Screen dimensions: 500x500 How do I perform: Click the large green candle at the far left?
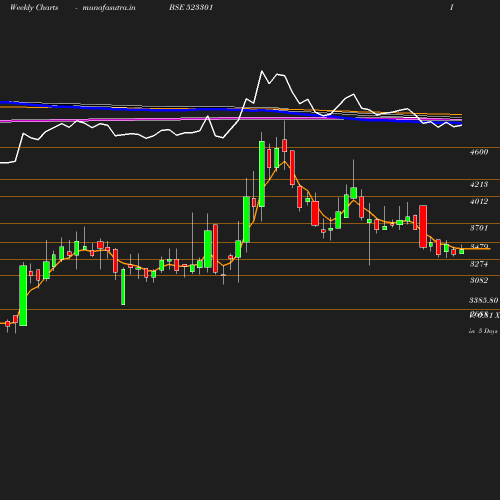point(23,296)
